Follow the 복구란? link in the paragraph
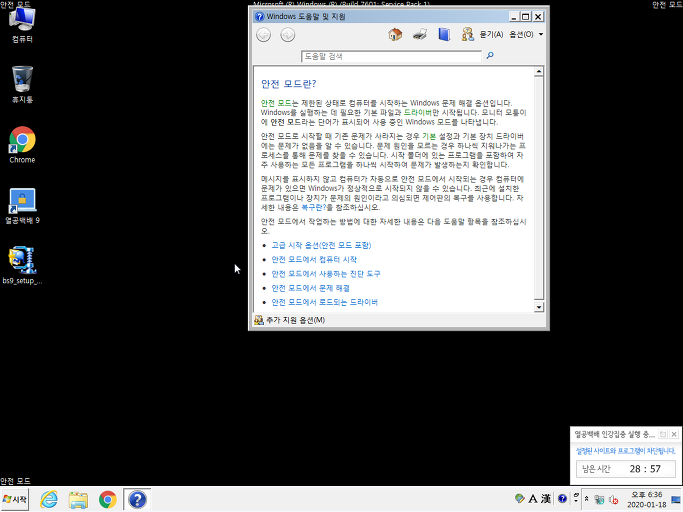The width and height of the screenshot is (683, 512). point(313,207)
